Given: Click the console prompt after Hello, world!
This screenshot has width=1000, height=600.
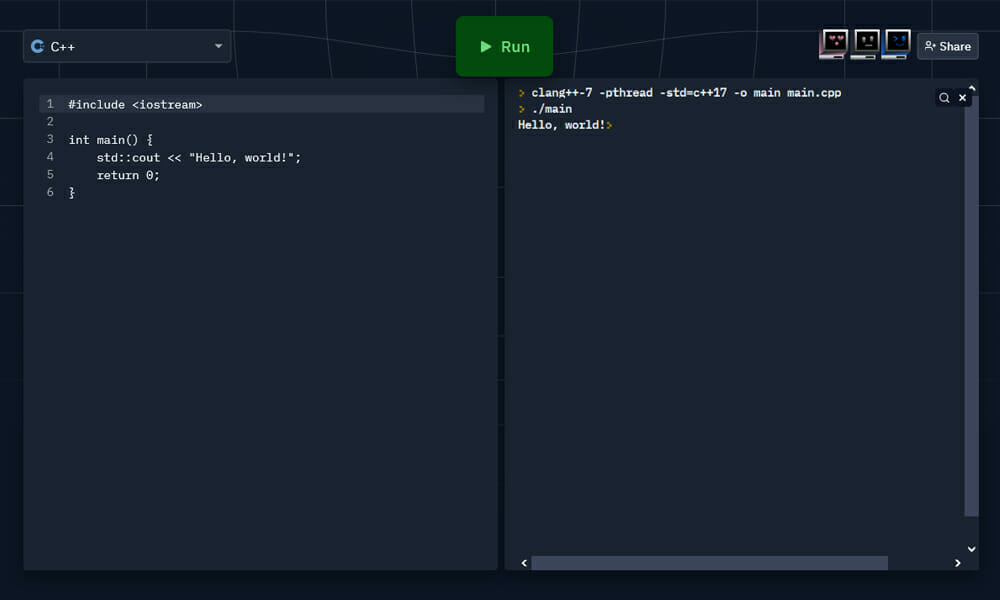Looking at the screenshot, I should click(x=609, y=126).
